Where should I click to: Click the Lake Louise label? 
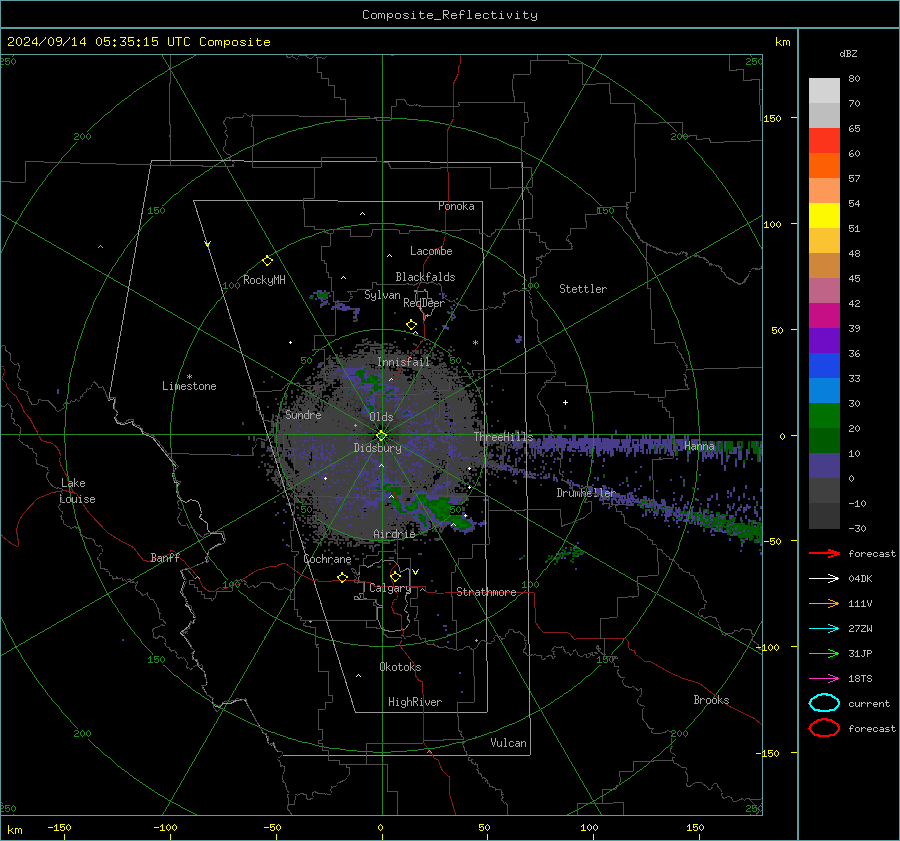click(x=77, y=491)
